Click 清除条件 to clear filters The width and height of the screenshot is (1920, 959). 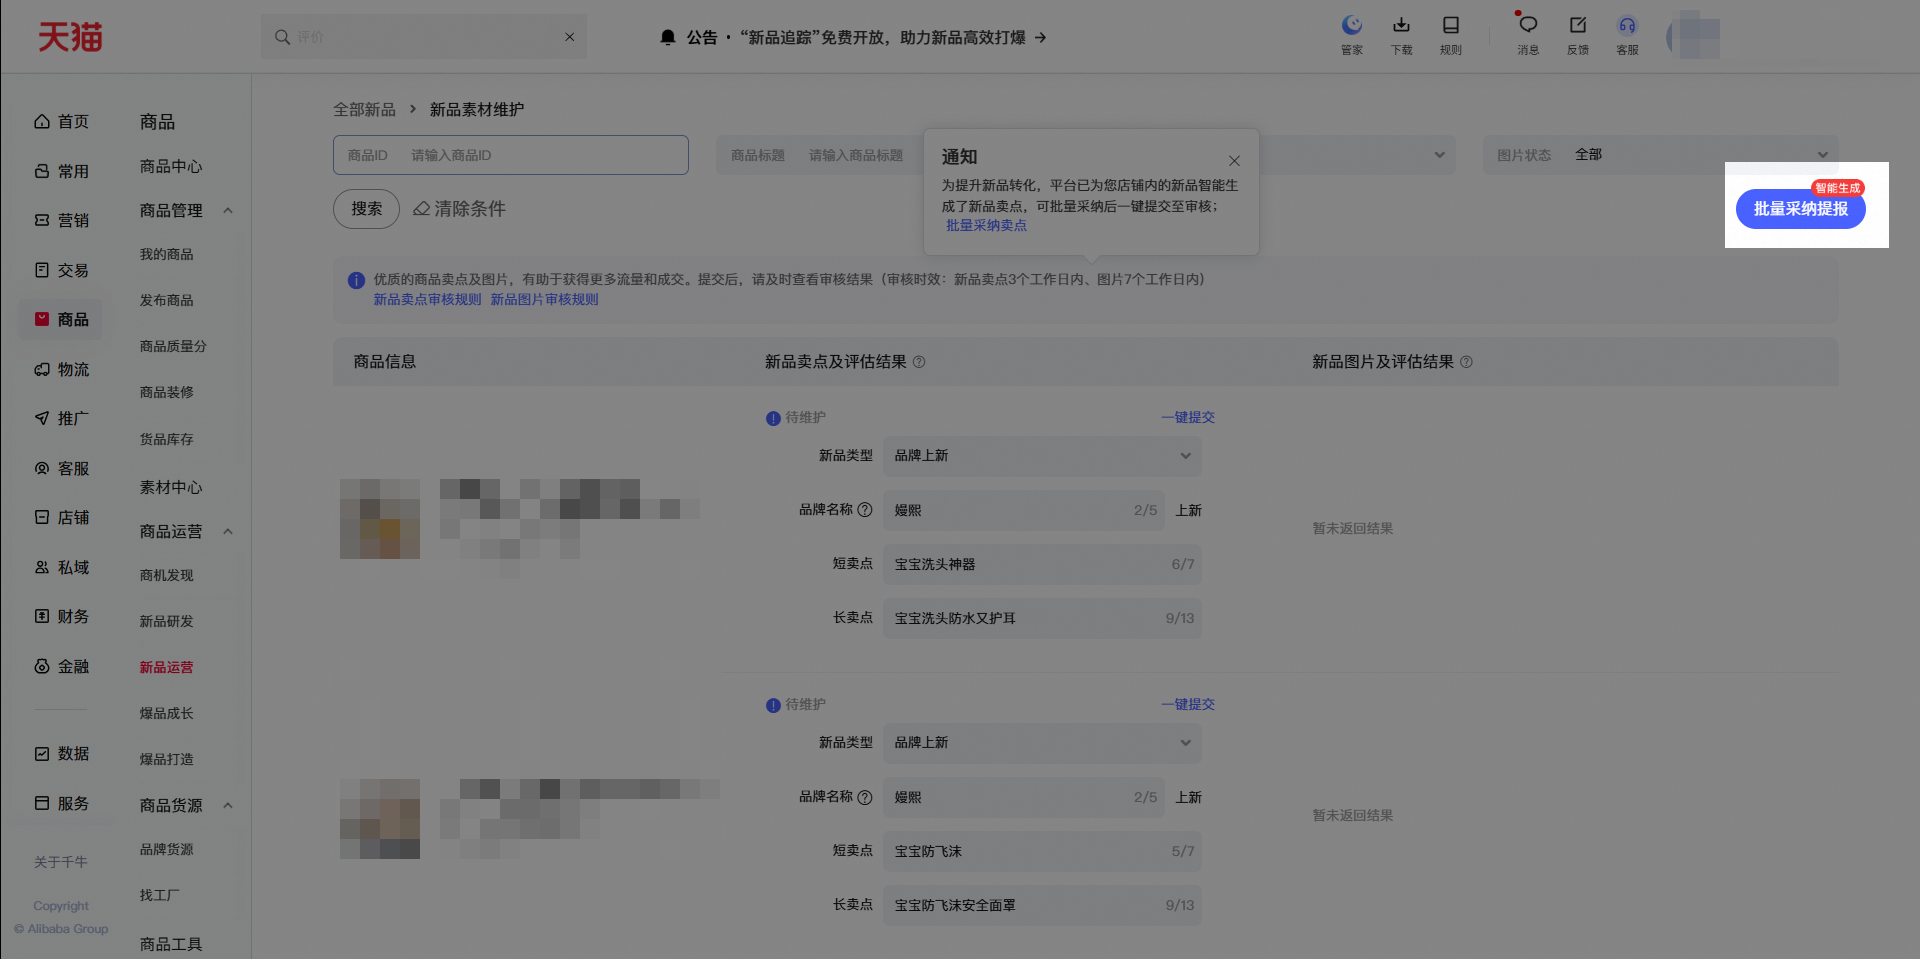coord(460,209)
